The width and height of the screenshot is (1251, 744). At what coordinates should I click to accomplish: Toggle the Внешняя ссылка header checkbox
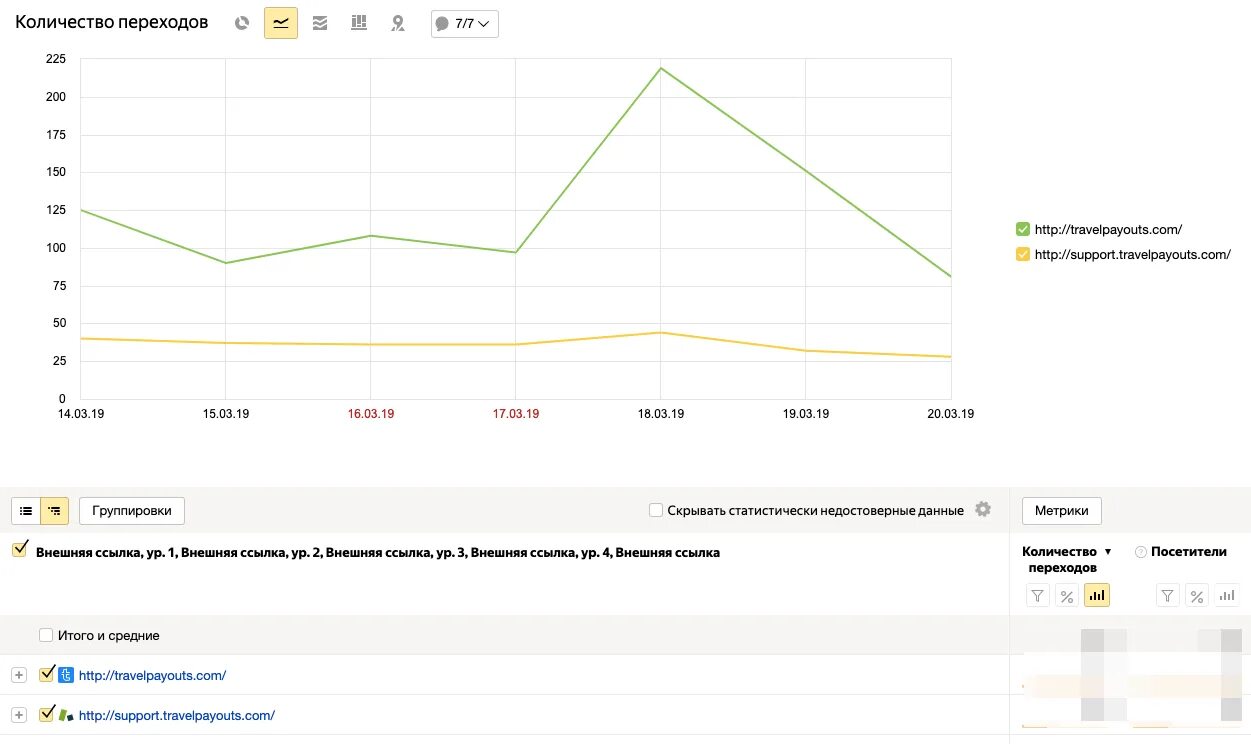pos(19,550)
